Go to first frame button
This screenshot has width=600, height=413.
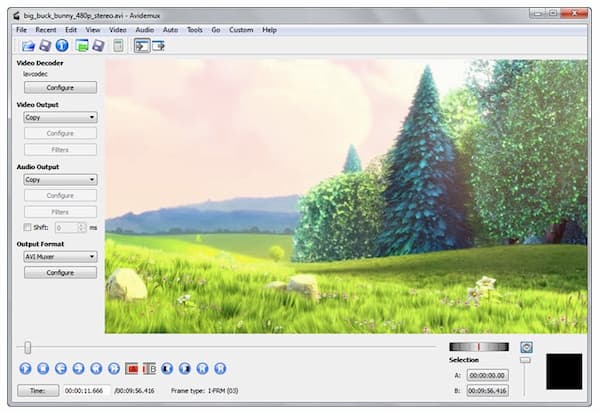(x=202, y=368)
